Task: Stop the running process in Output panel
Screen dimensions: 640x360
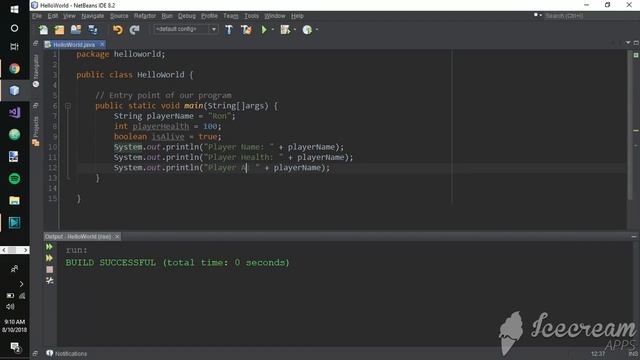Action: click(49, 269)
